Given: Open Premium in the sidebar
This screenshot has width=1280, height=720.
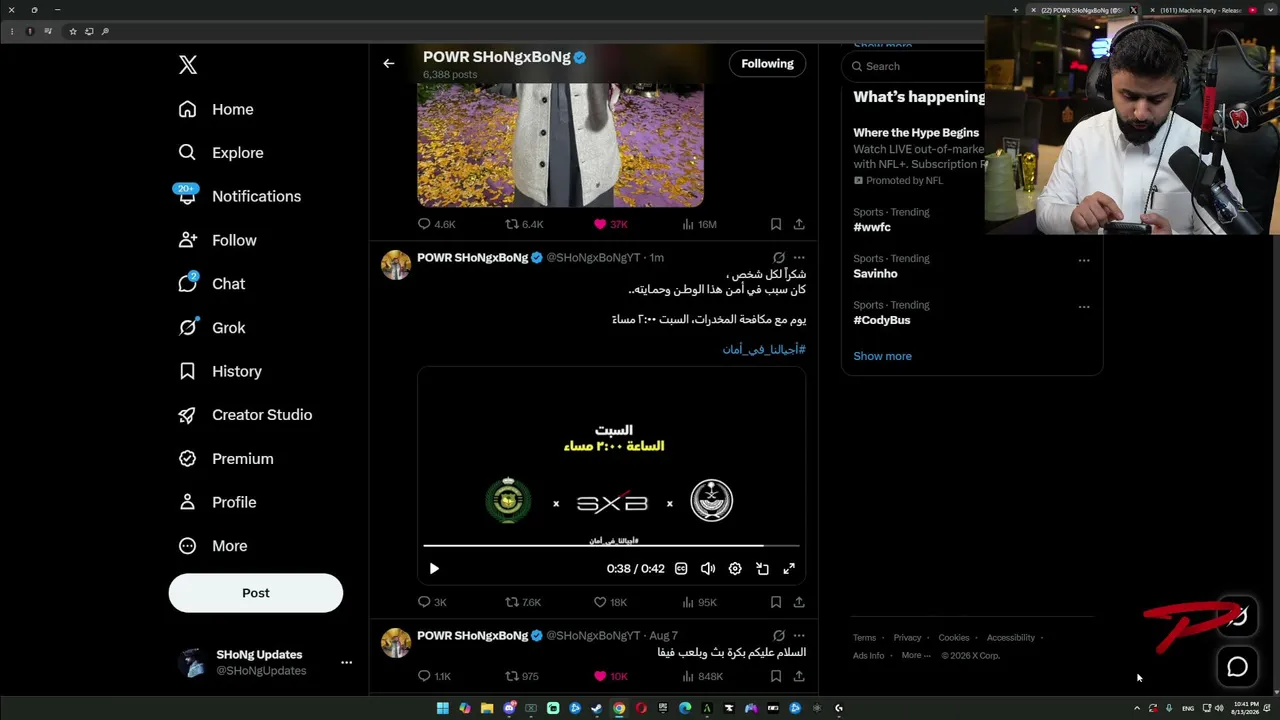Looking at the screenshot, I should click(225, 459).
